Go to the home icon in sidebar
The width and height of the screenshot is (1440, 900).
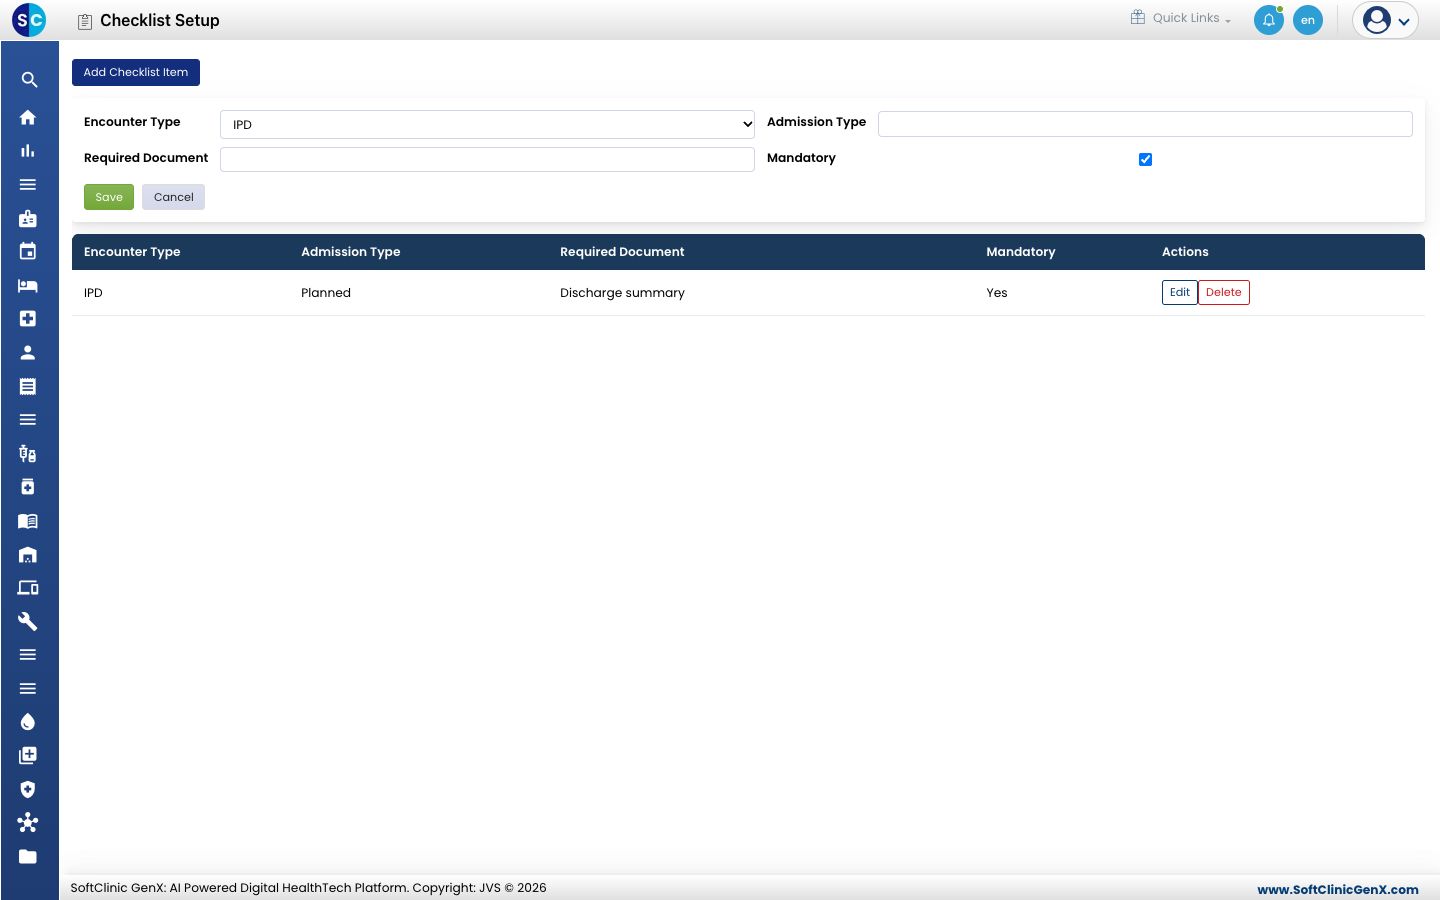tap(28, 117)
